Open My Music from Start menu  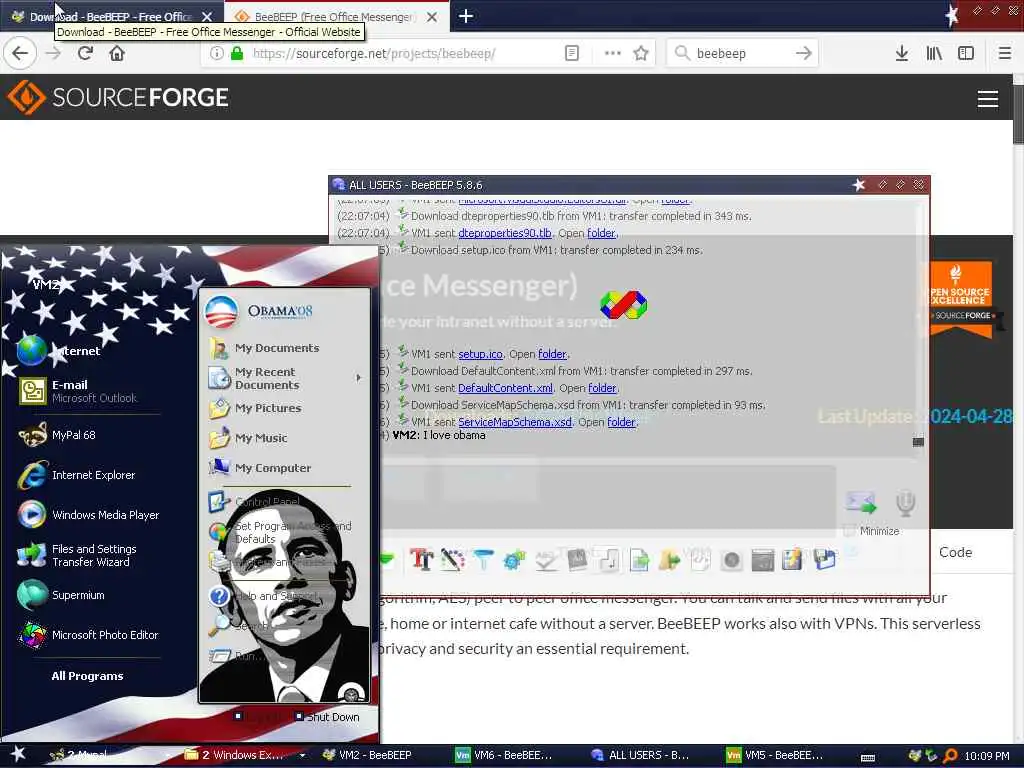click(x=261, y=438)
